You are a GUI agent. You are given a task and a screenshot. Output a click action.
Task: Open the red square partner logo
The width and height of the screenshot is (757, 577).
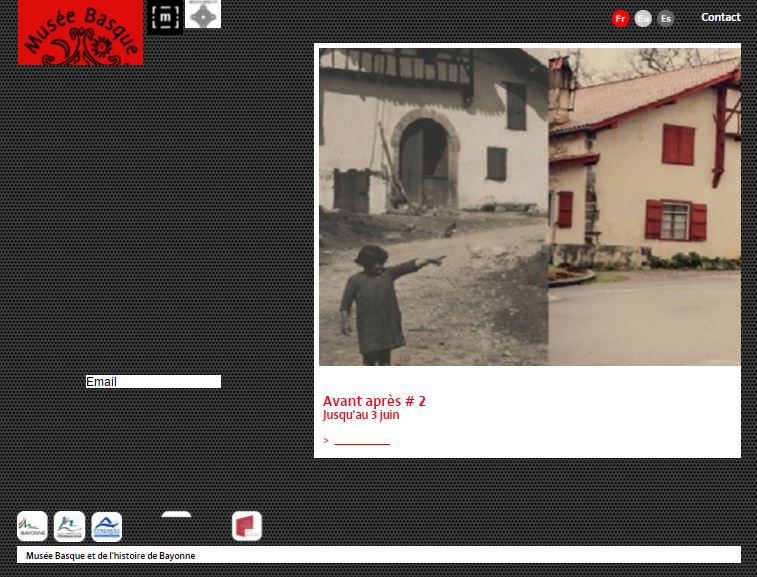(246, 526)
